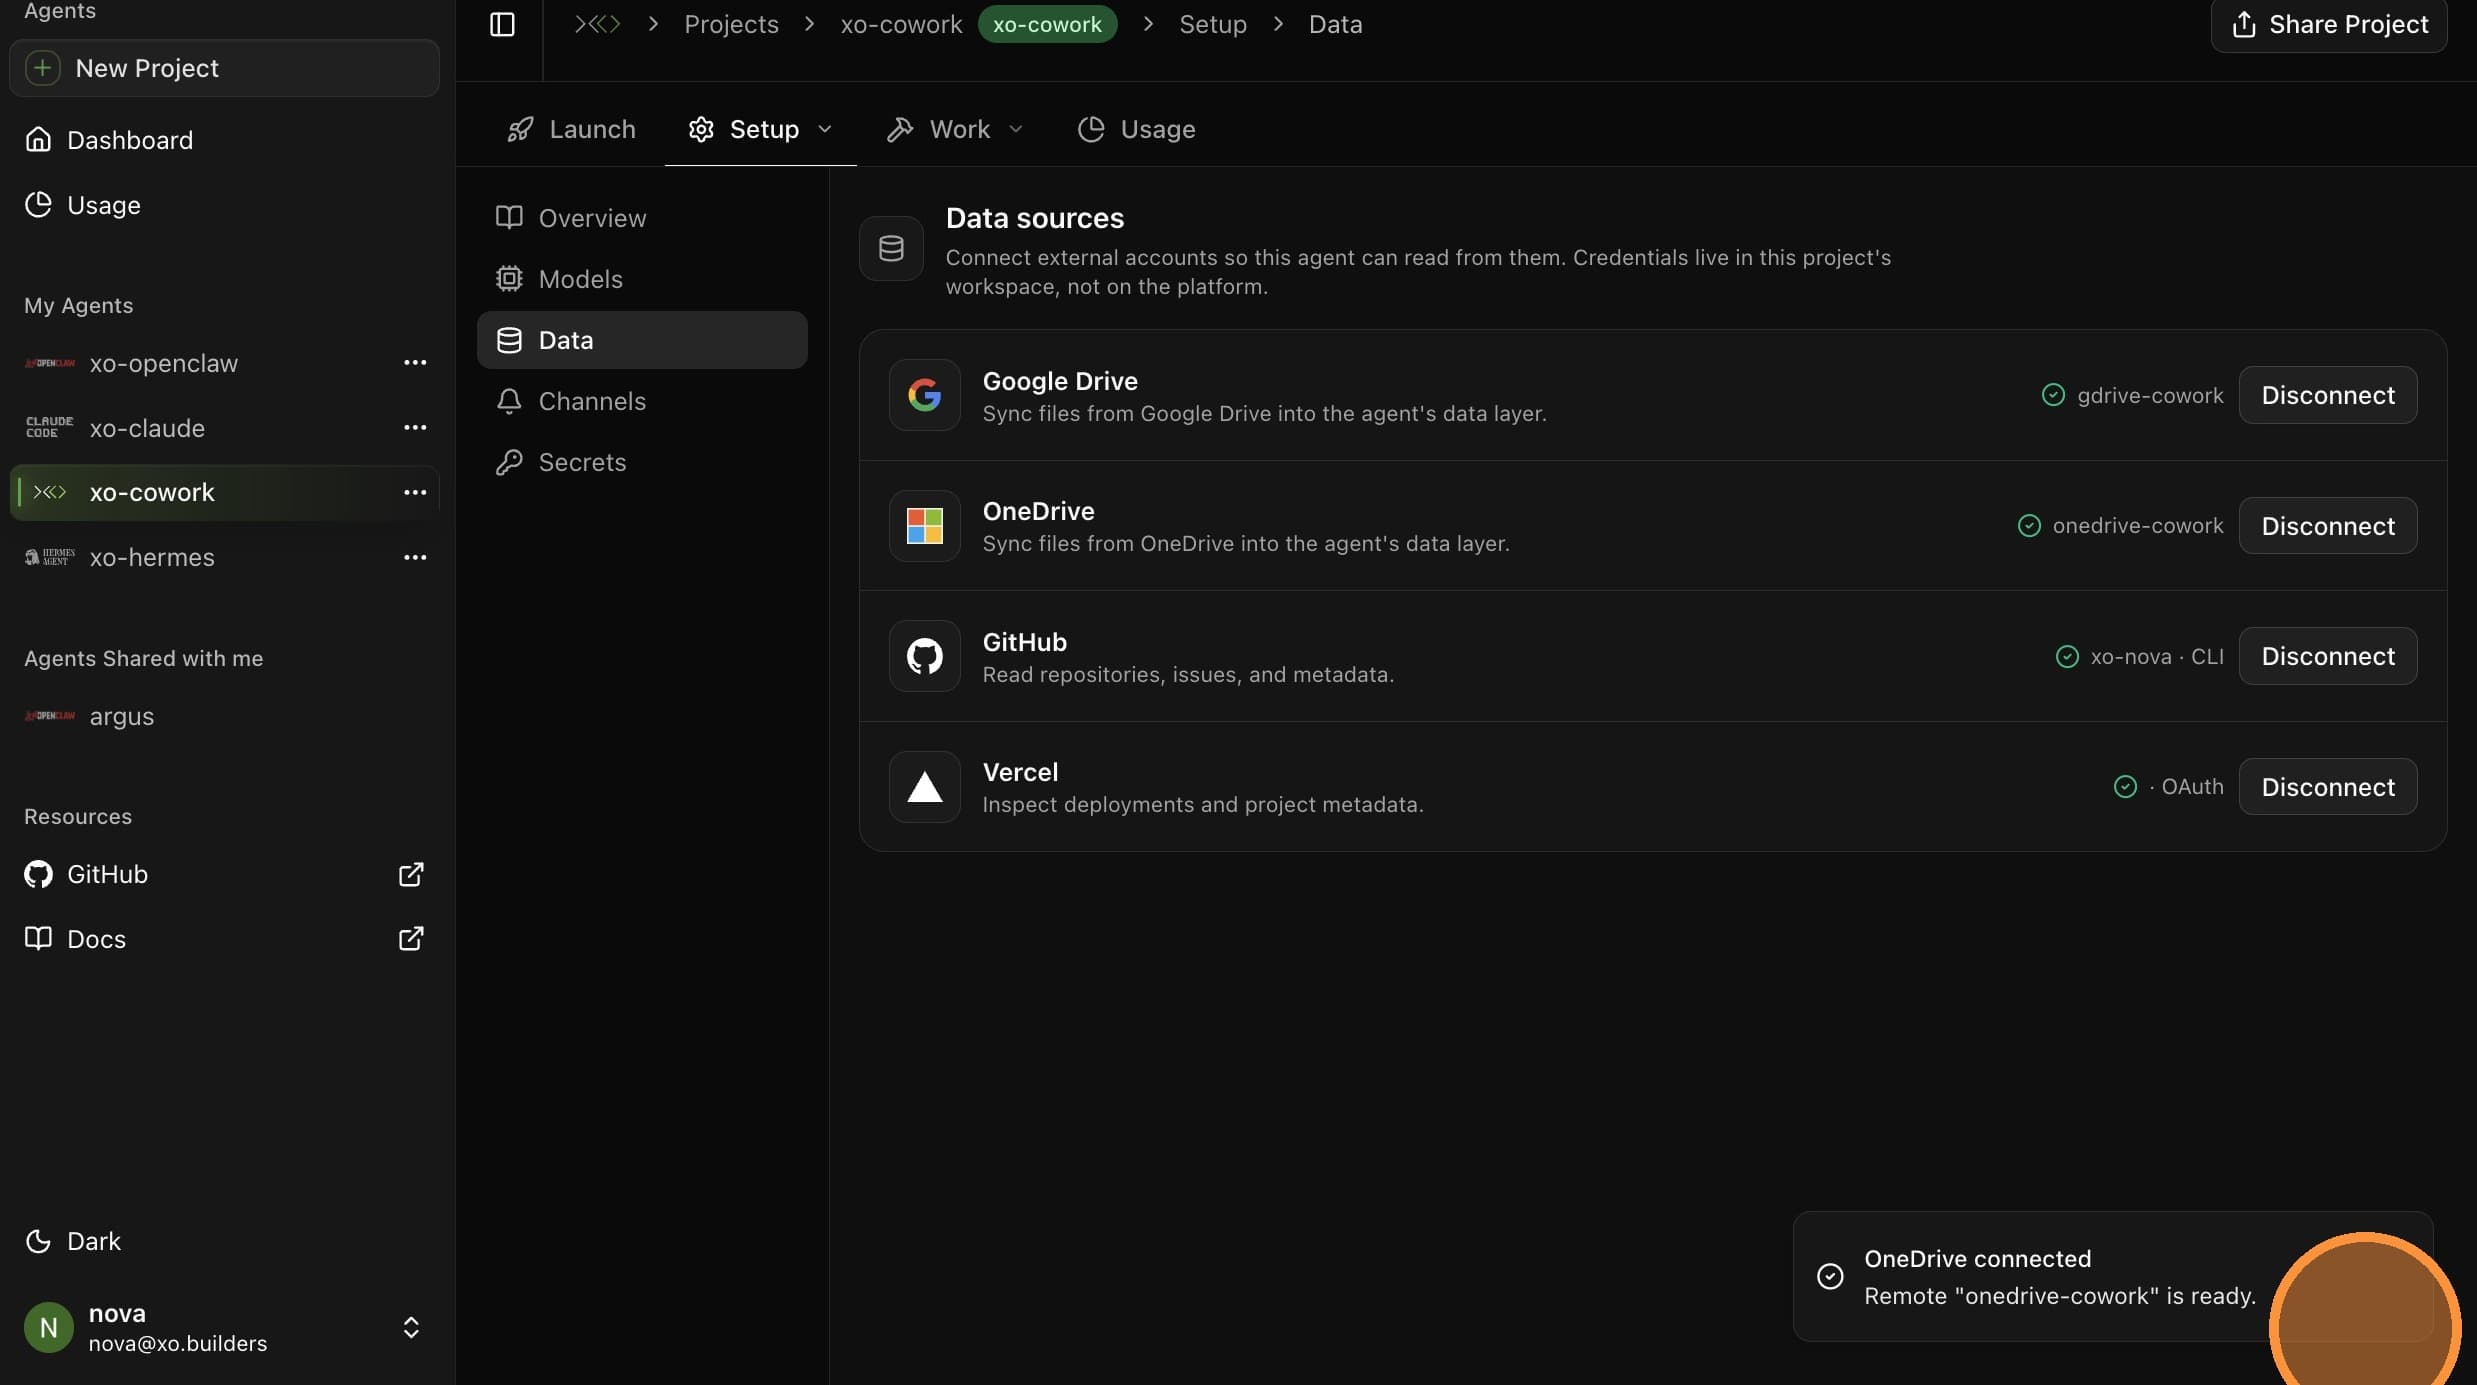Click the Docs external link icon

pos(411,939)
